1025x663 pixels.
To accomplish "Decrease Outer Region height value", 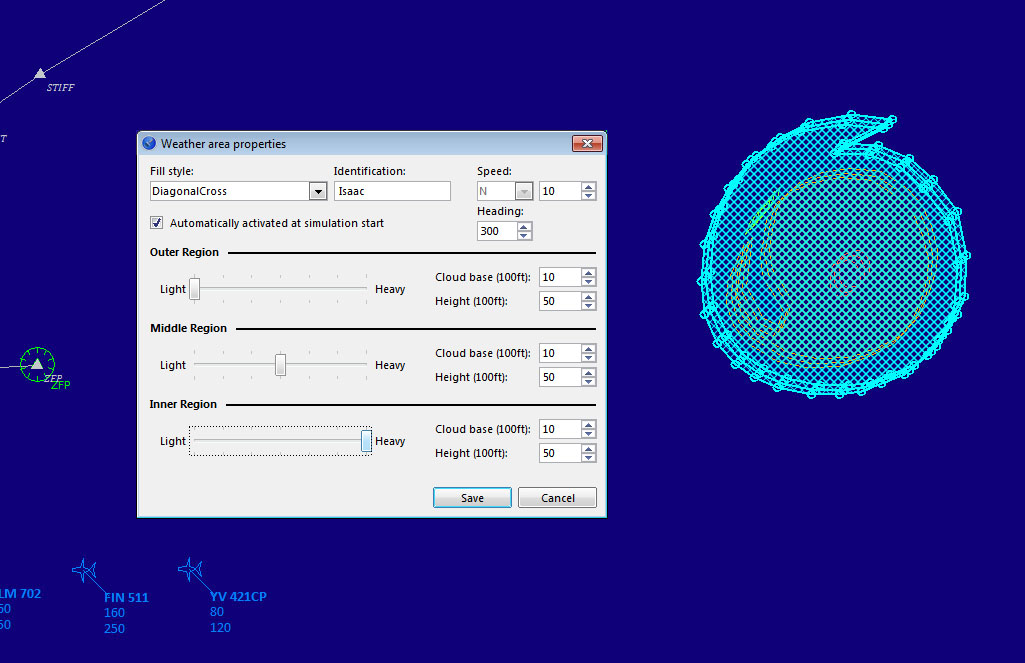I will (x=589, y=305).
